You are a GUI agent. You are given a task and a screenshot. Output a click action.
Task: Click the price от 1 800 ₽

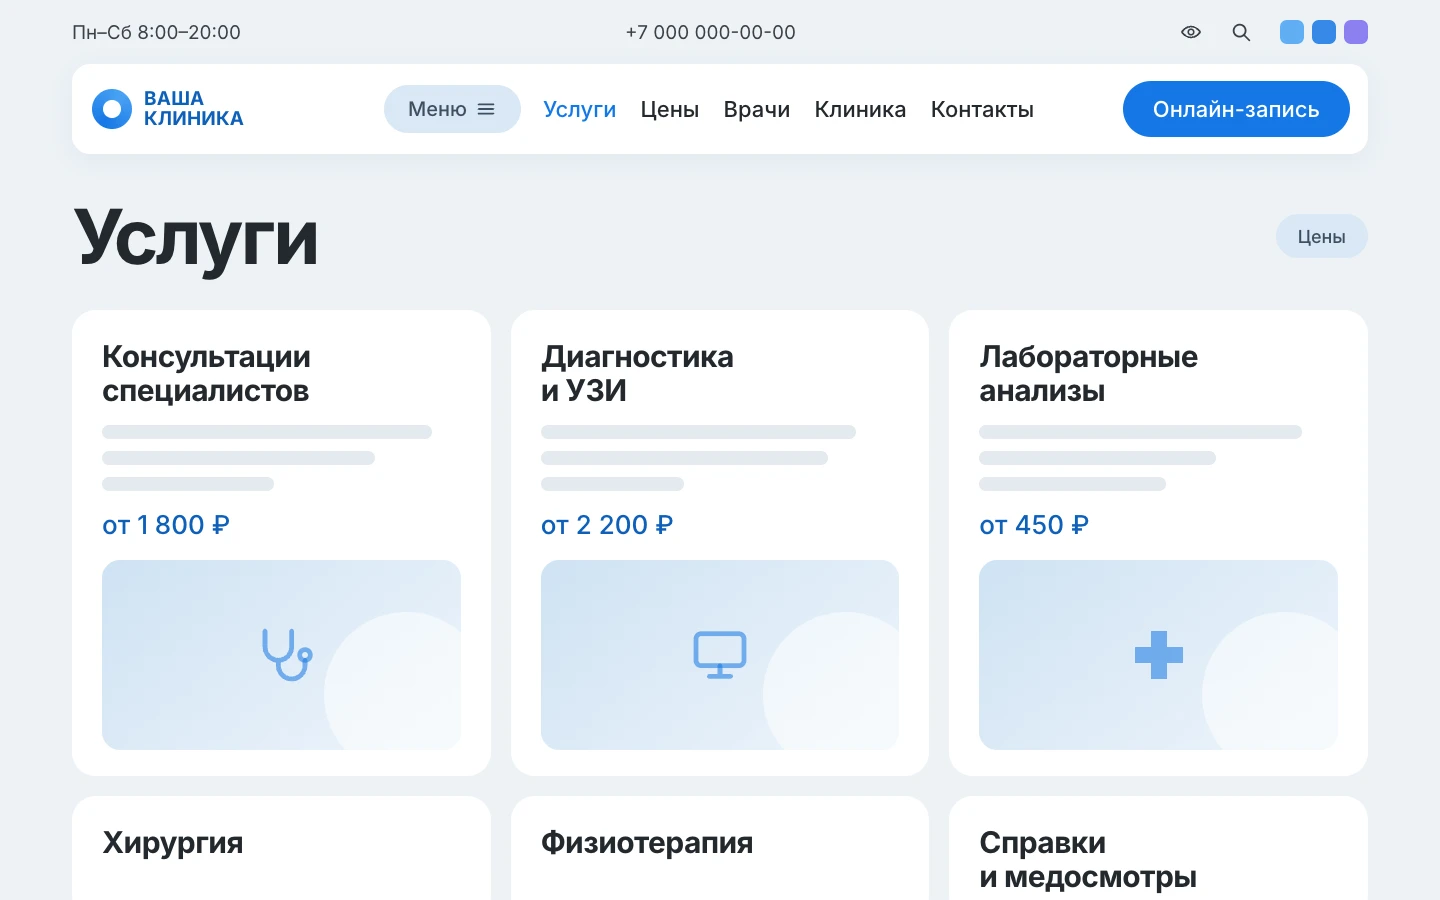pyautogui.click(x=166, y=525)
